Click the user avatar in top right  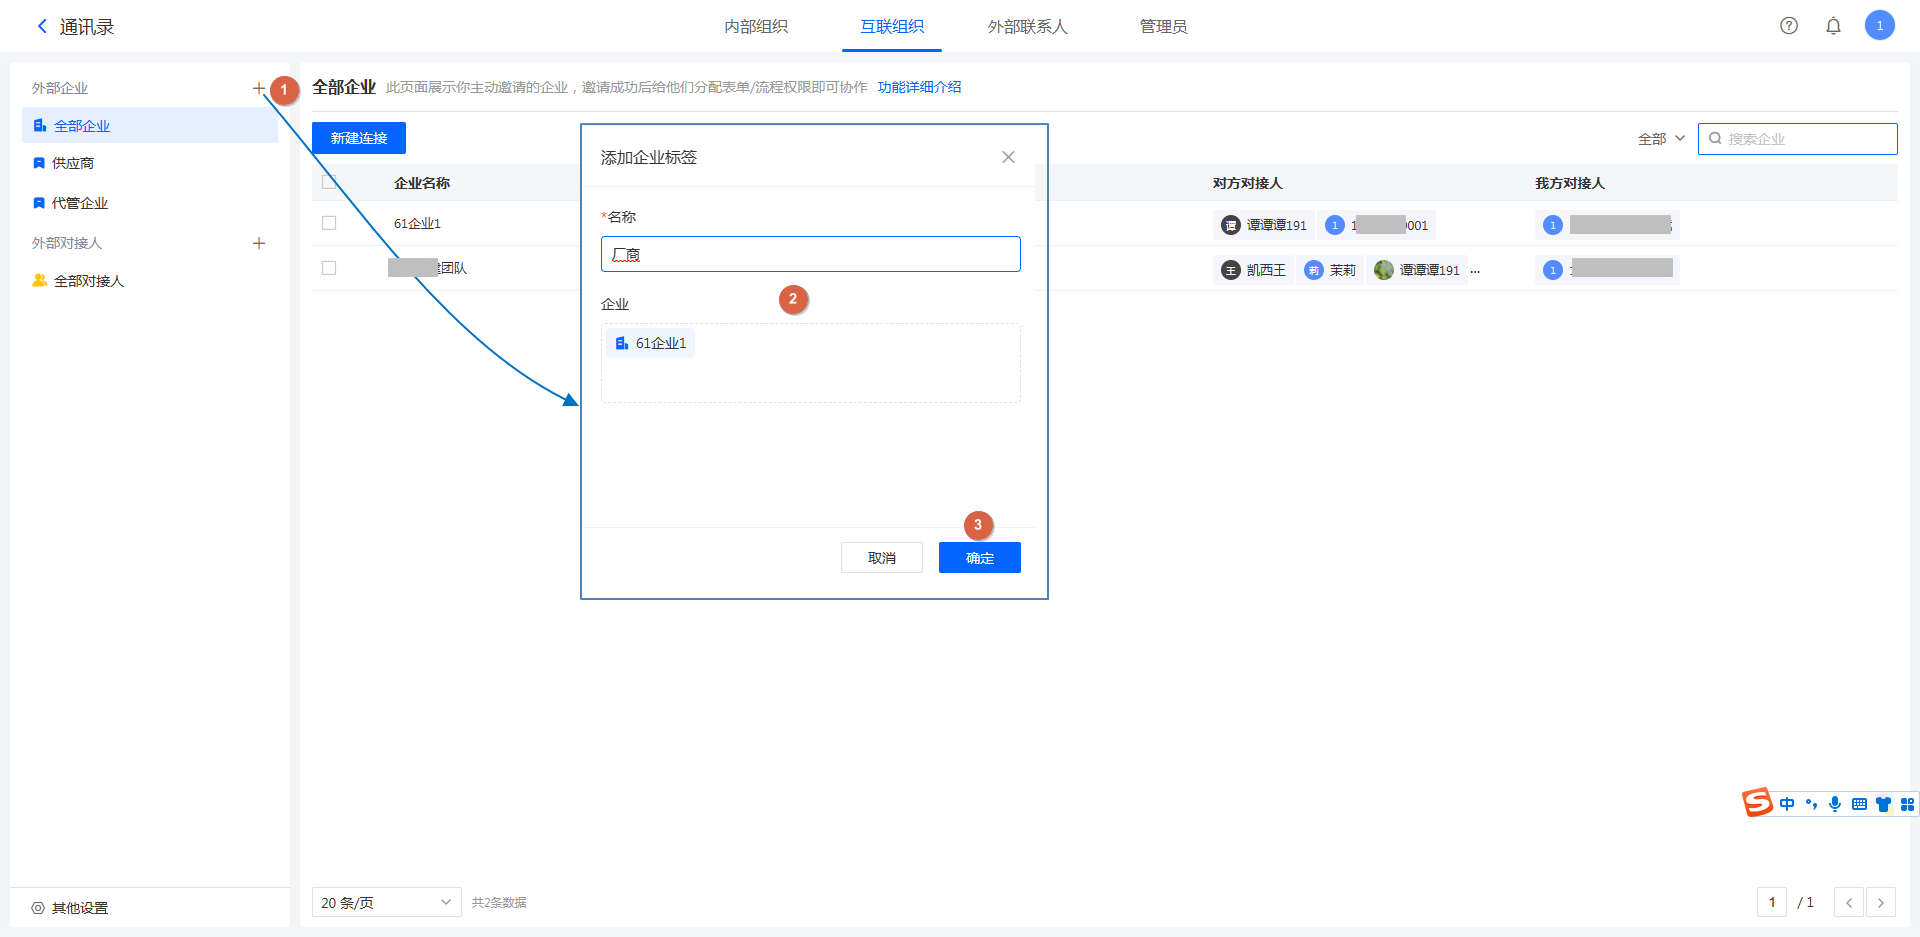click(1879, 26)
